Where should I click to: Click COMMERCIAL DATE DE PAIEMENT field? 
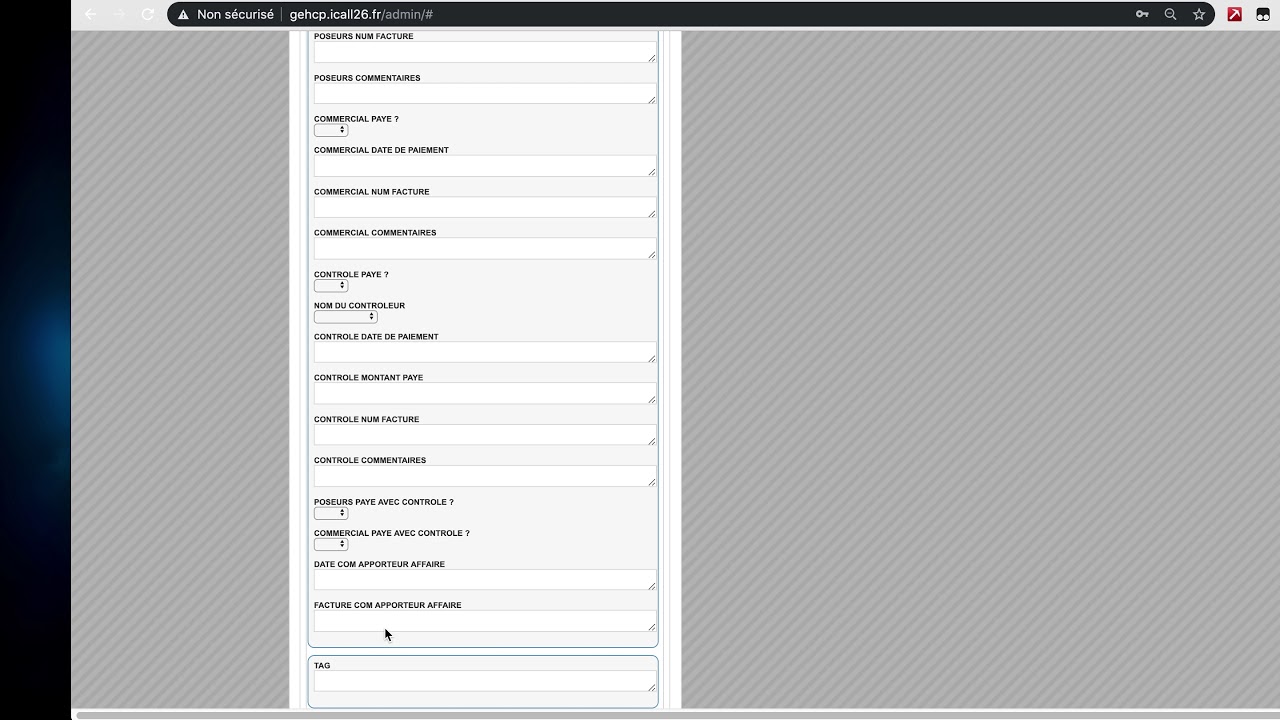pos(485,166)
